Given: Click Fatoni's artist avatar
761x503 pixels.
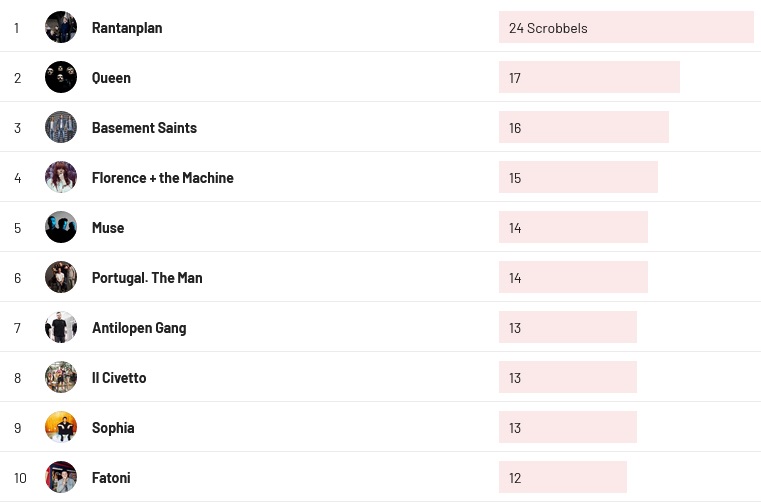Looking at the screenshot, I should pos(61,477).
